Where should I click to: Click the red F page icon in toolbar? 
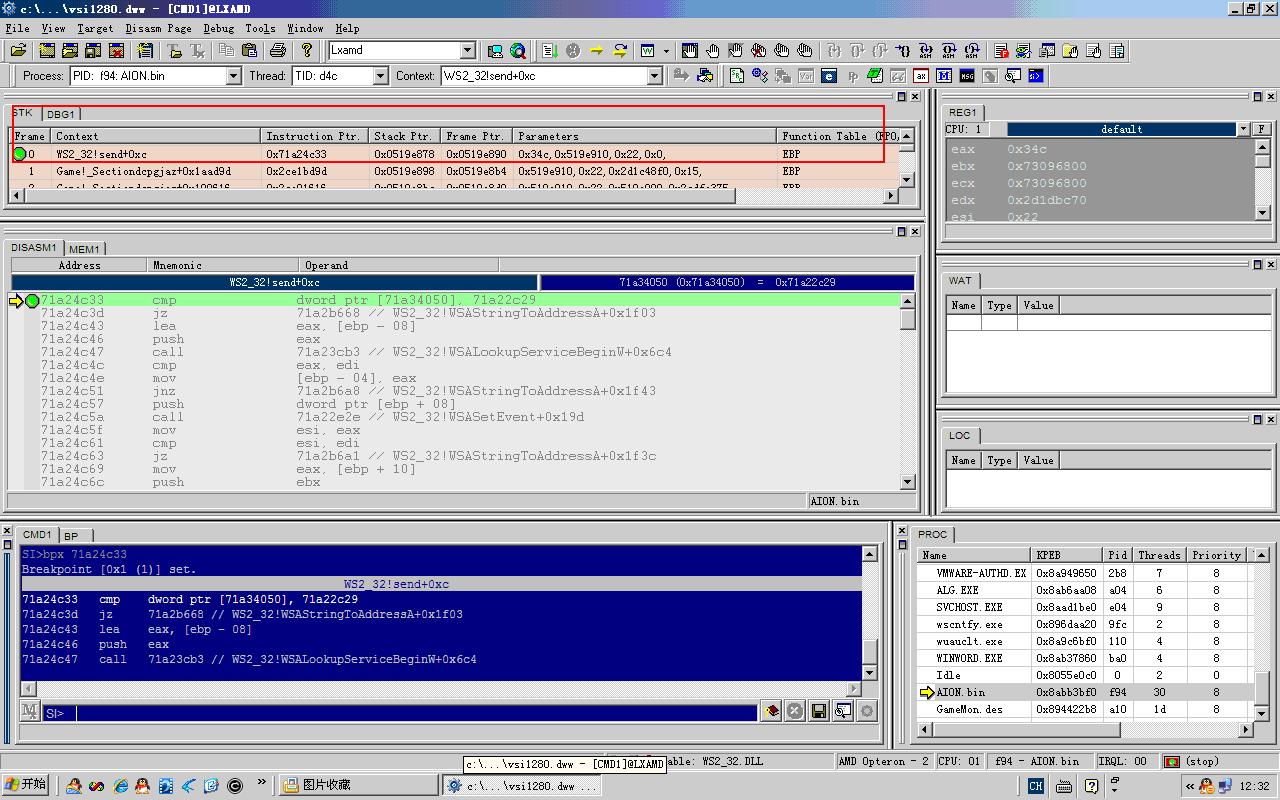(1000, 50)
